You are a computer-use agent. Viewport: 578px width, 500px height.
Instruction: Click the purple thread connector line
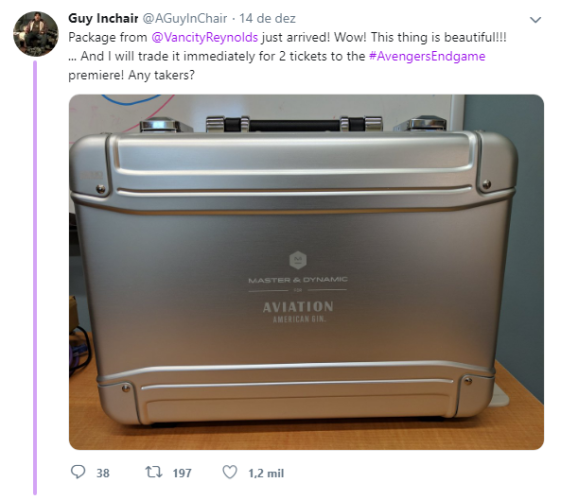35,278
